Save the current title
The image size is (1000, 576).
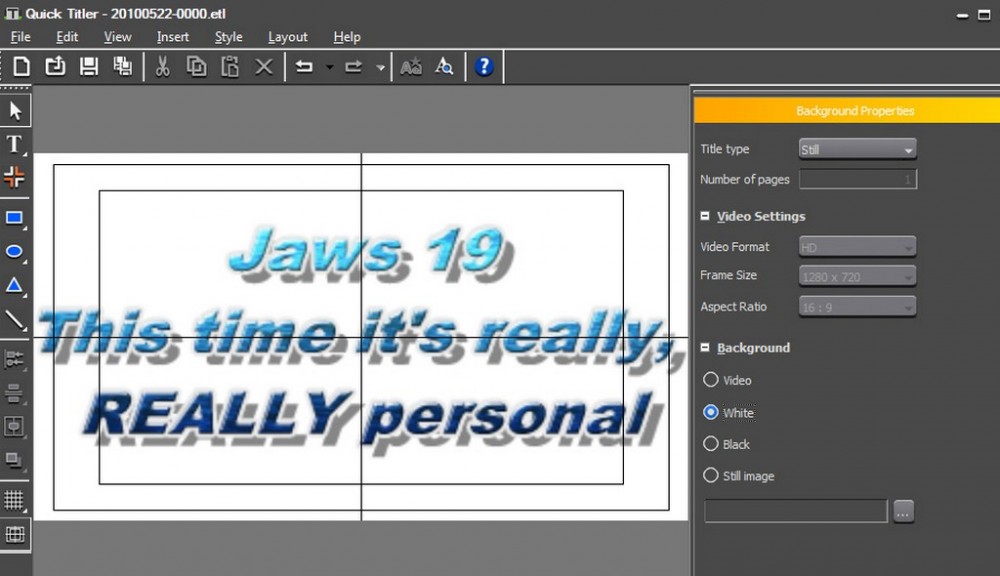coord(89,66)
